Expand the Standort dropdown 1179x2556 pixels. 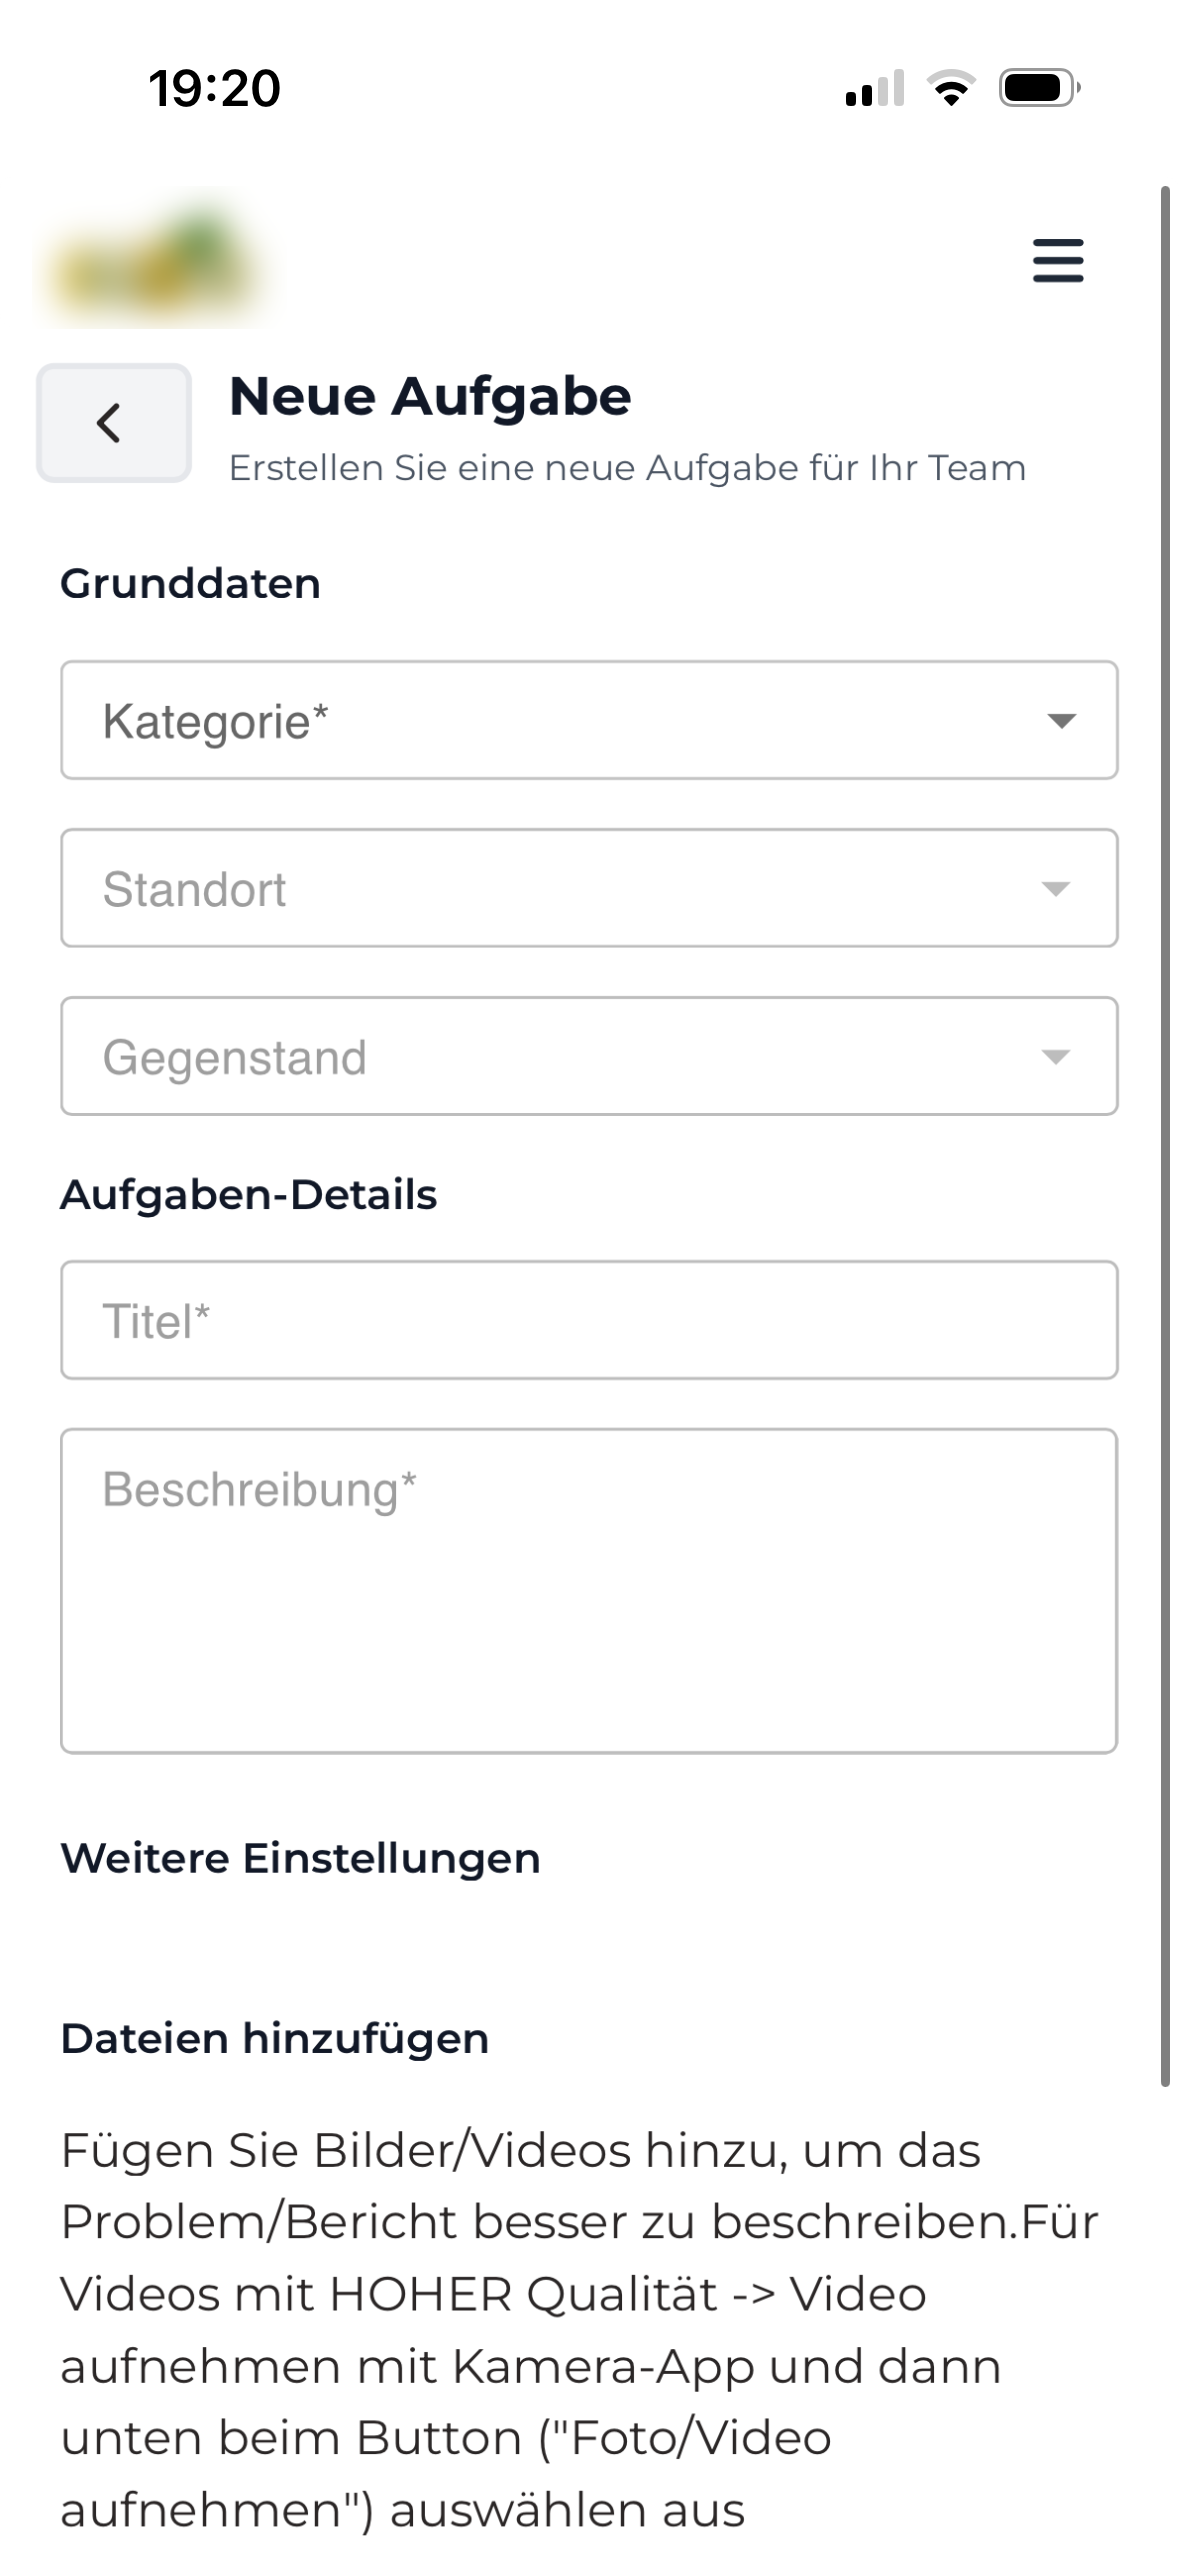click(589, 887)
